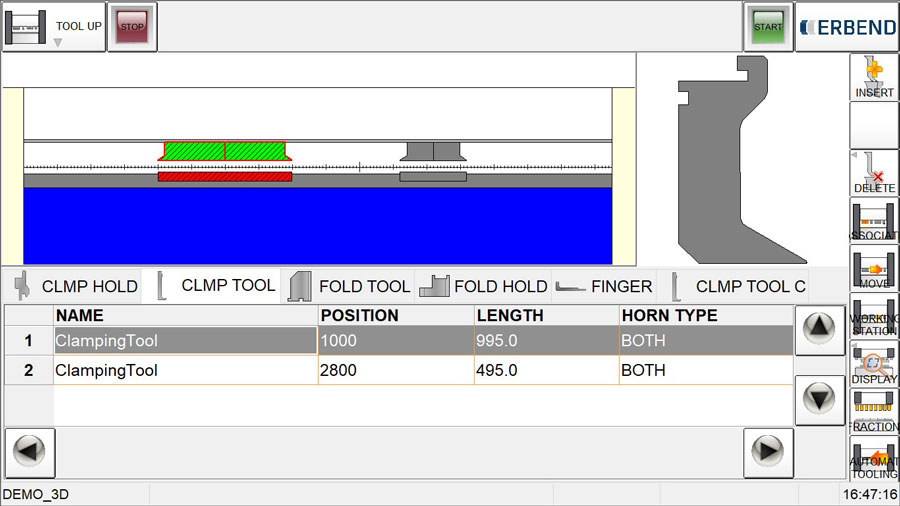Switch to the FINGER tab
The height and width of the screenshot is (506, 900).
(603, 286)
